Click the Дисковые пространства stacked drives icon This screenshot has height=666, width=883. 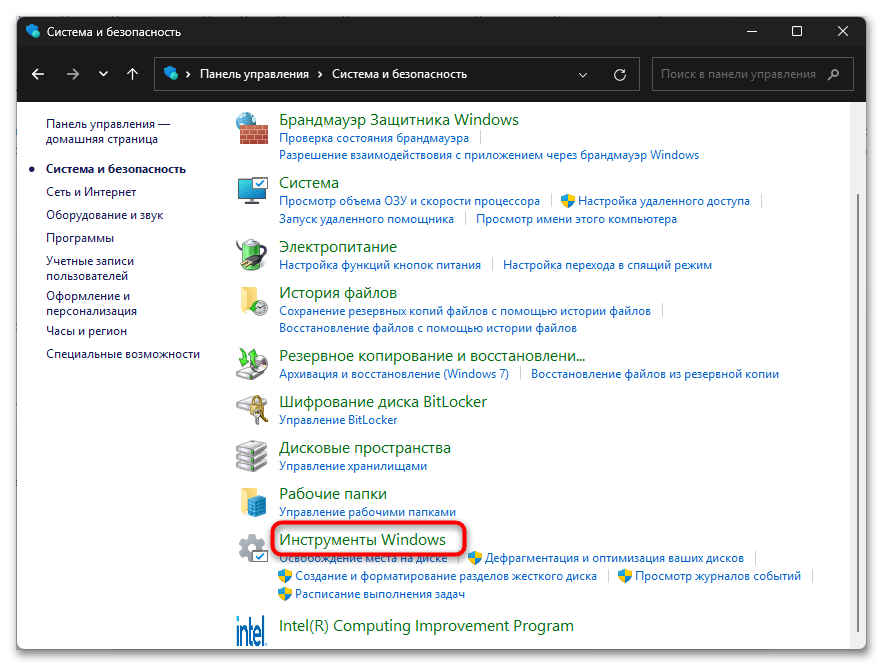point(252,456)
